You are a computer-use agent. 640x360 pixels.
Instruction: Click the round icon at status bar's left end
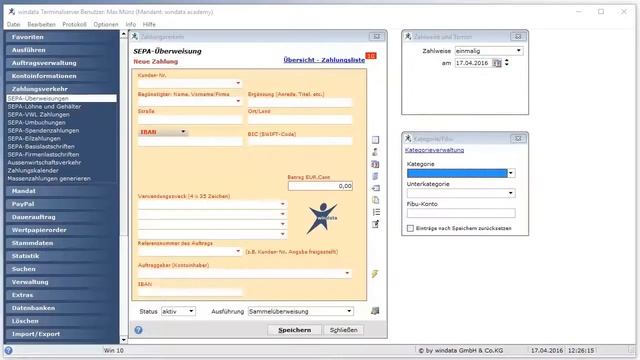pyautogui.click(x=9, y=350)
